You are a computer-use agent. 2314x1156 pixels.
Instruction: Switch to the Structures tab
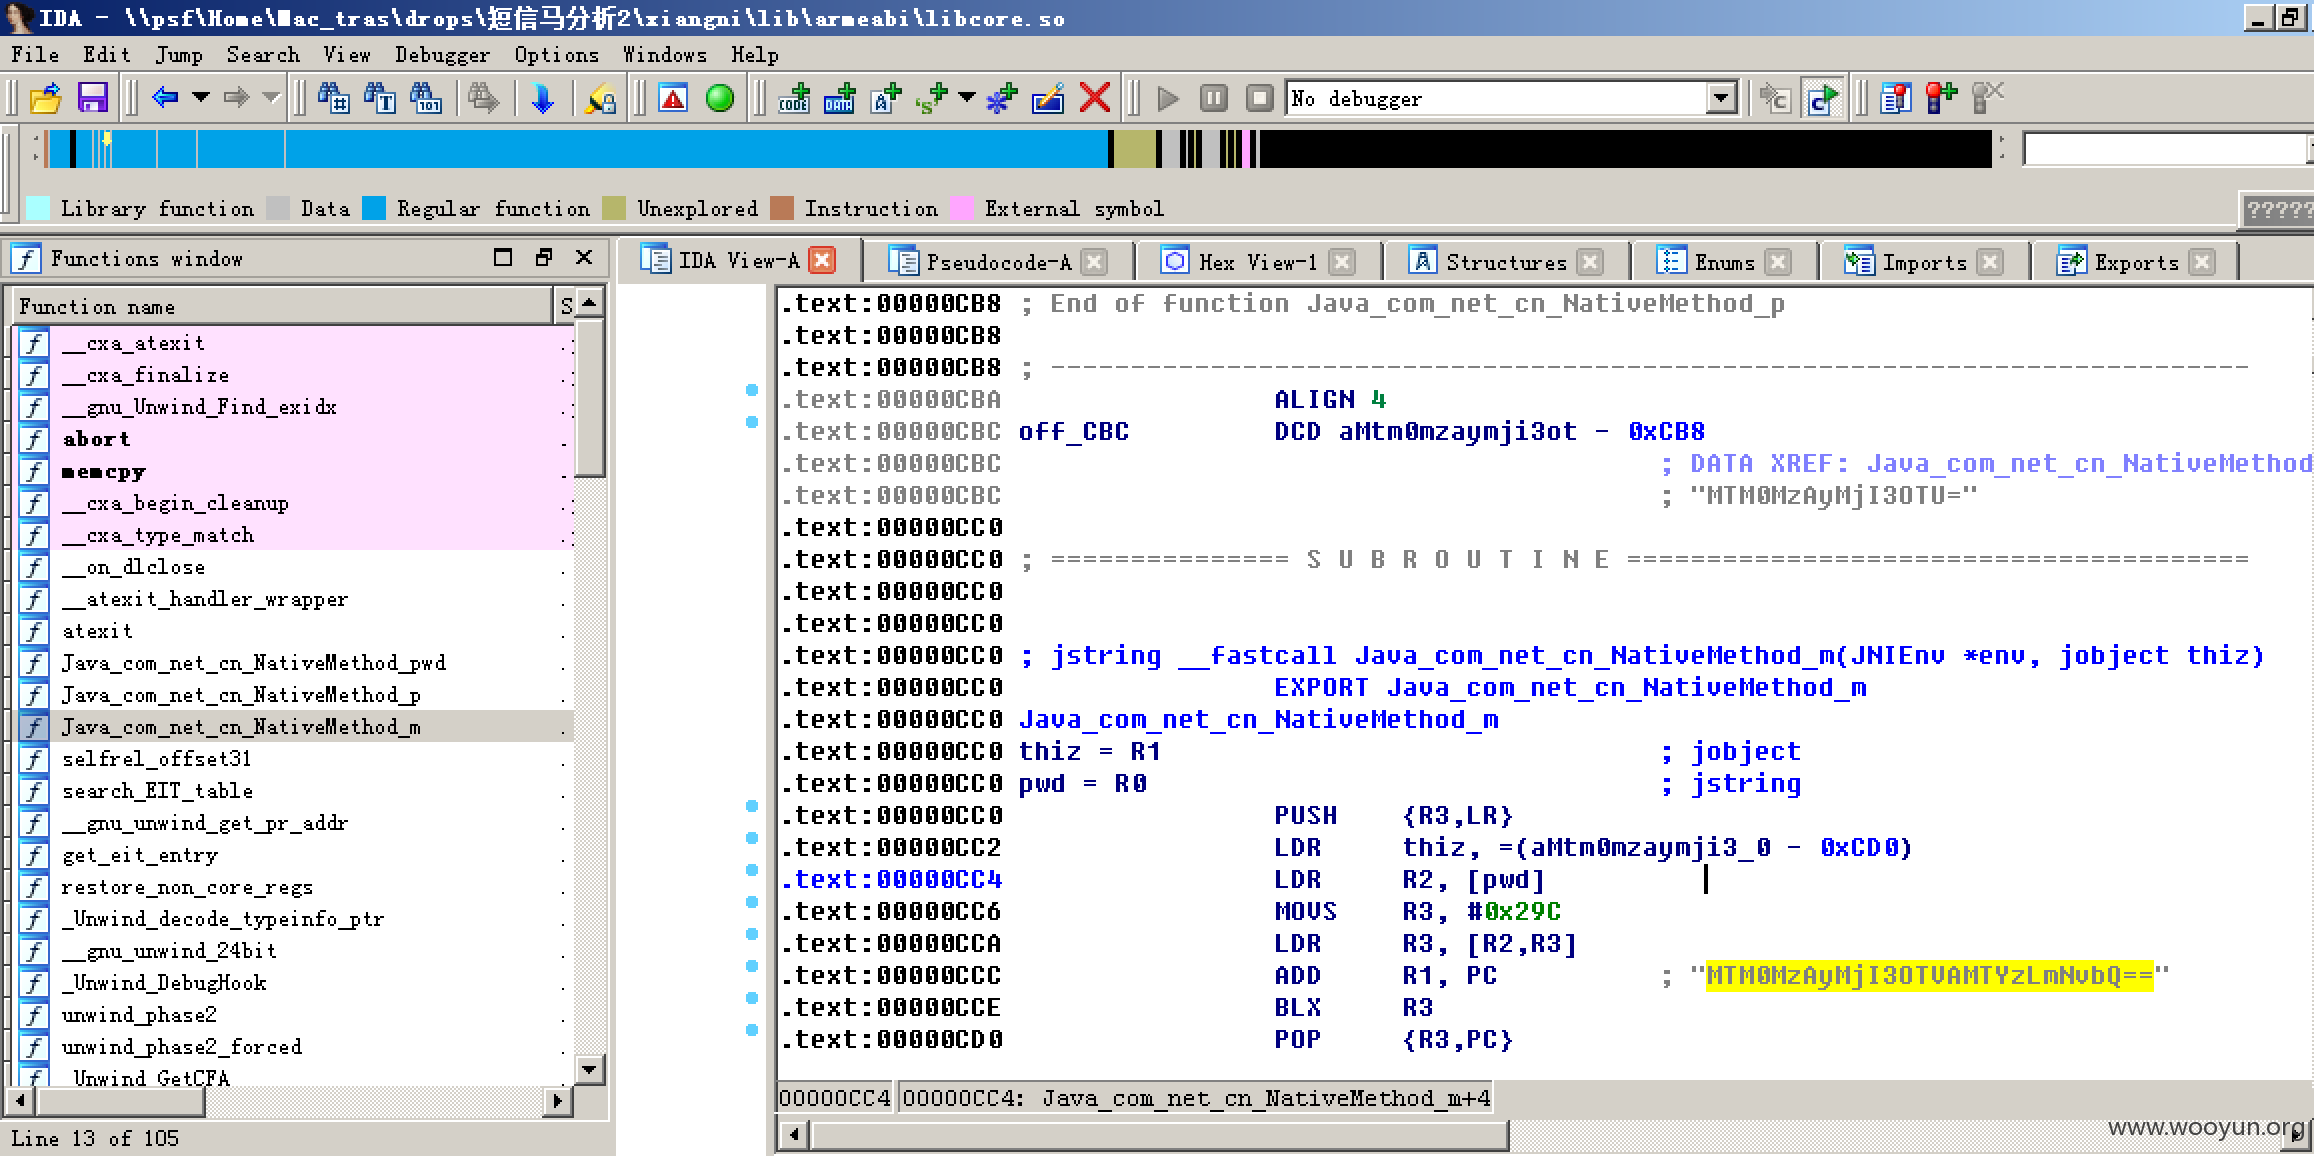(x=1505, y=262)
